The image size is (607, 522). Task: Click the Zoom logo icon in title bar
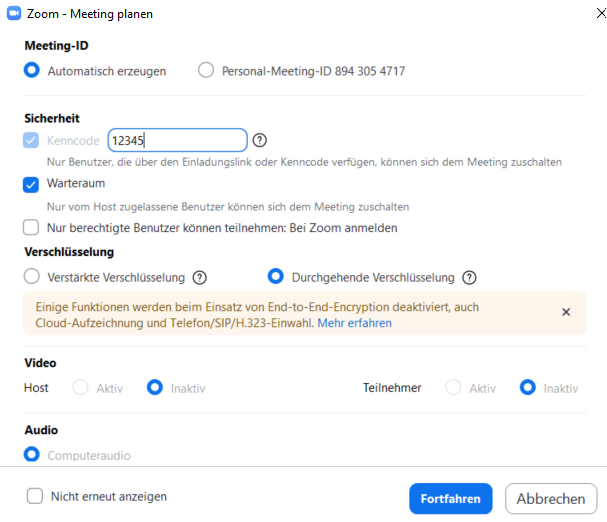(14, 13)
